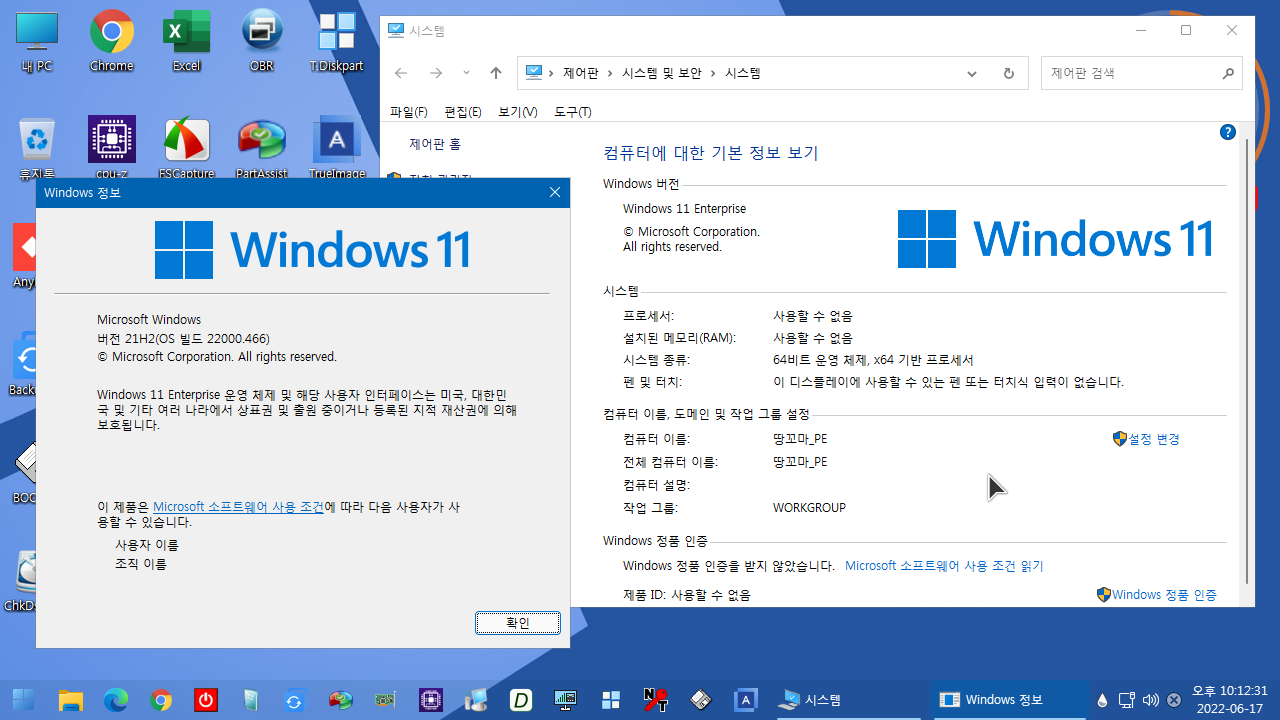Close the Windows 정보 dialog
1280x720 pixels.
(555, 192)
